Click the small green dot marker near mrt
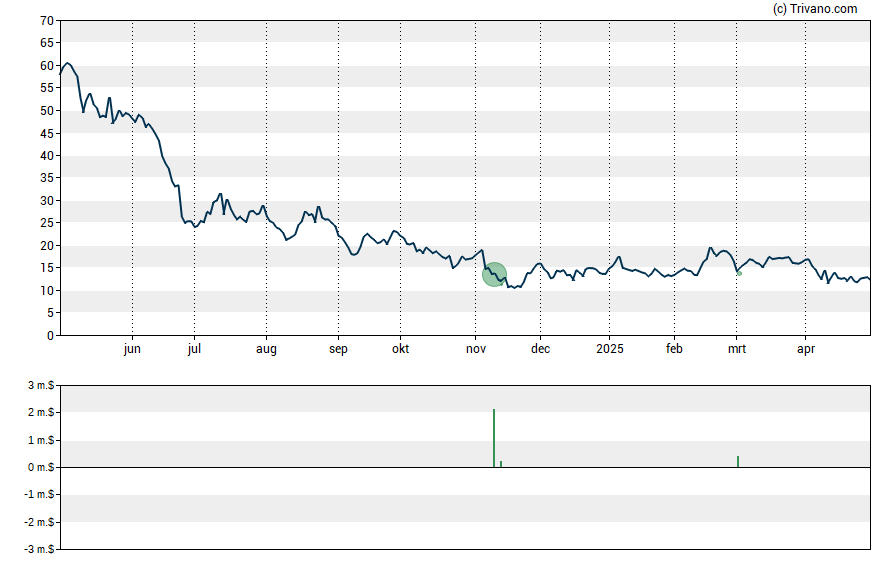888x565 pixels. 740,273
